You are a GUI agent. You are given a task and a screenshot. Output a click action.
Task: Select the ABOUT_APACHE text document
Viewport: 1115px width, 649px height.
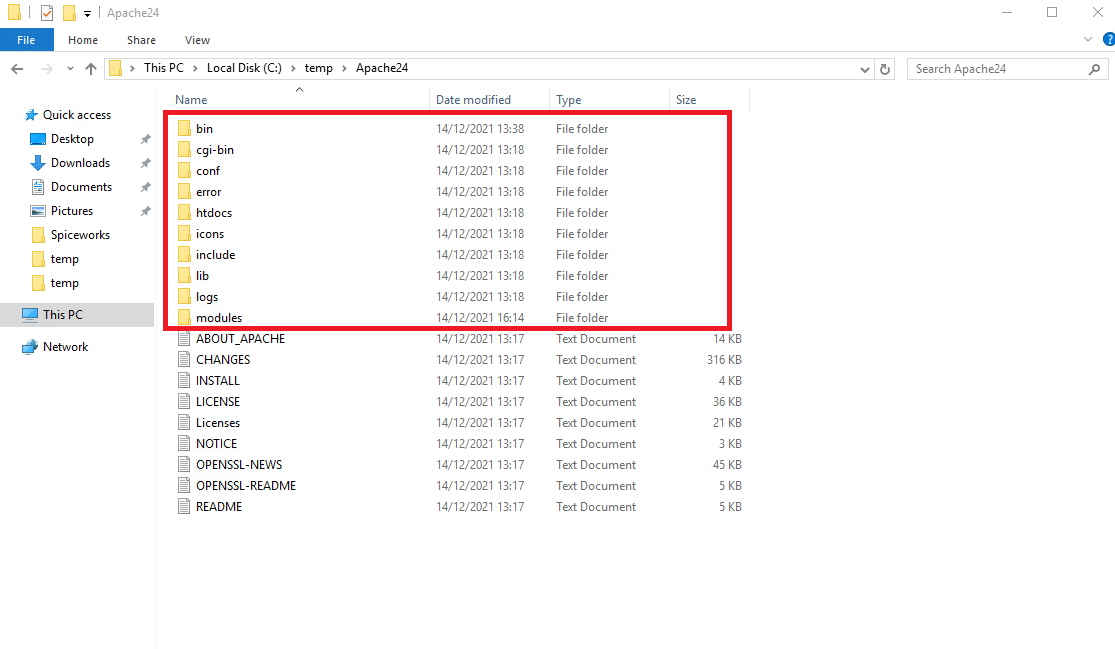click(240, 339)
